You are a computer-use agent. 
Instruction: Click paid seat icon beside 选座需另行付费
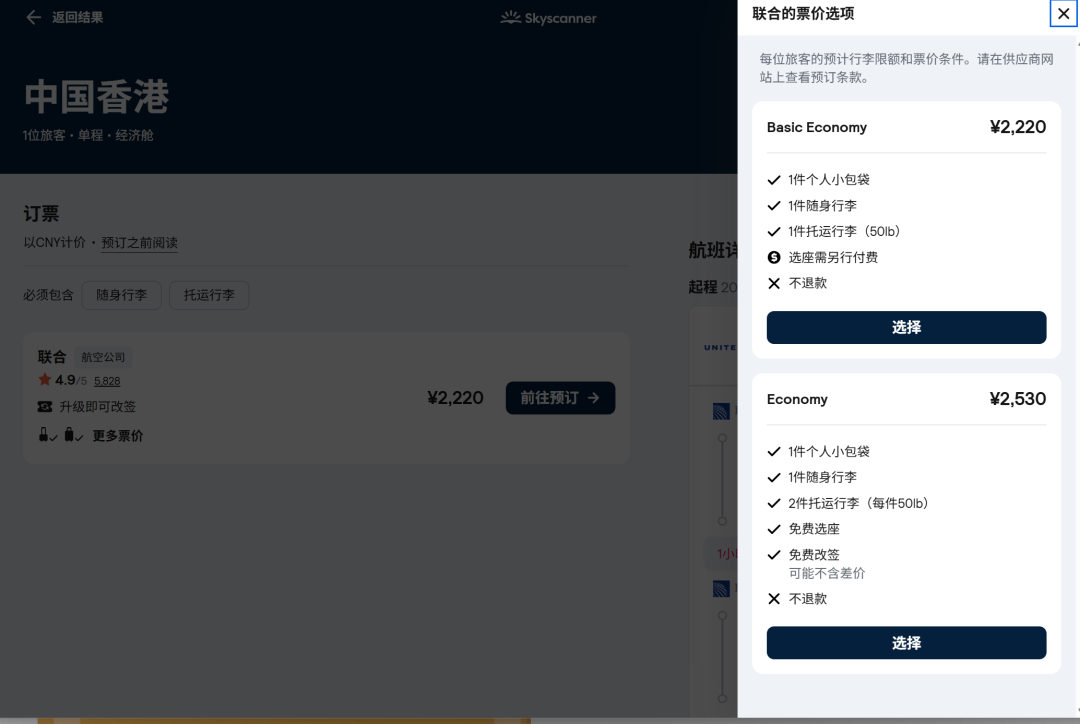coord(773,257)
